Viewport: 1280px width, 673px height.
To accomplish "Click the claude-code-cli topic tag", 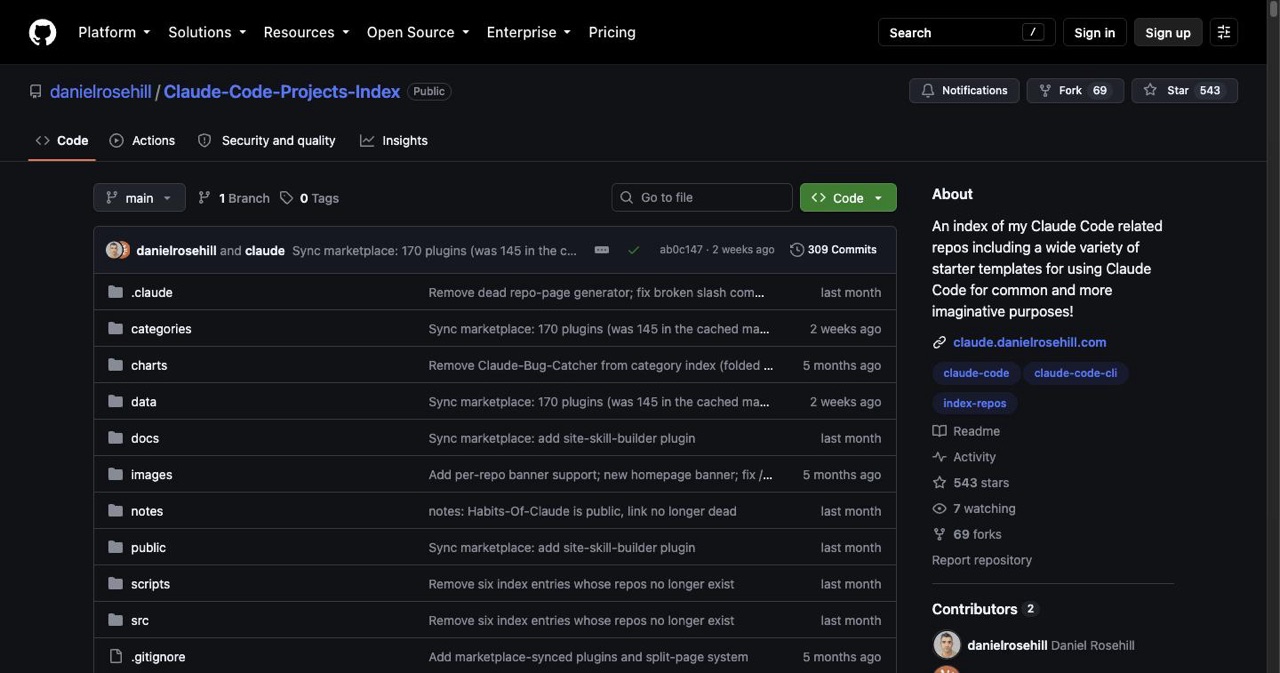I will (1075, 373).
